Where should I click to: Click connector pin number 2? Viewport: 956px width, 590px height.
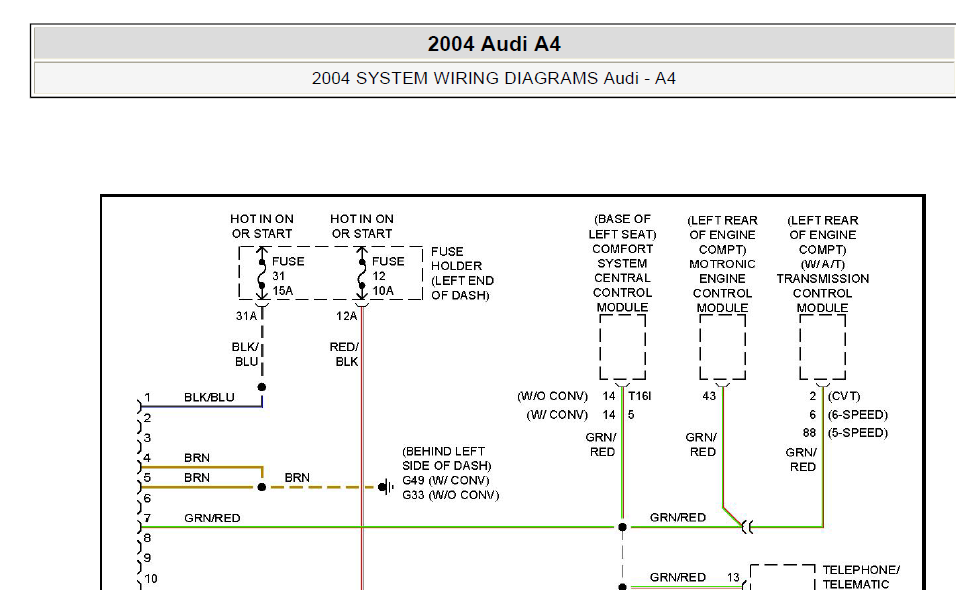coord(148,418)
